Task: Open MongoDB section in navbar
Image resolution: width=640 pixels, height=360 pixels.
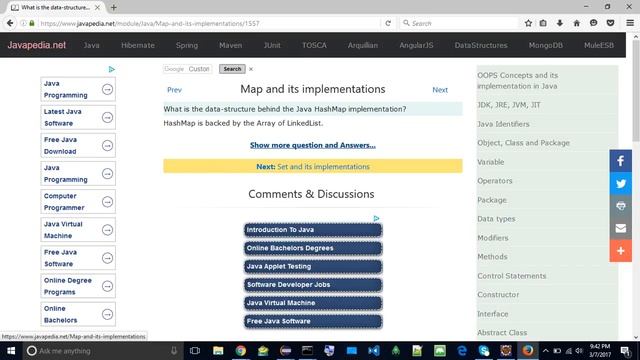Action: point(546,45)
